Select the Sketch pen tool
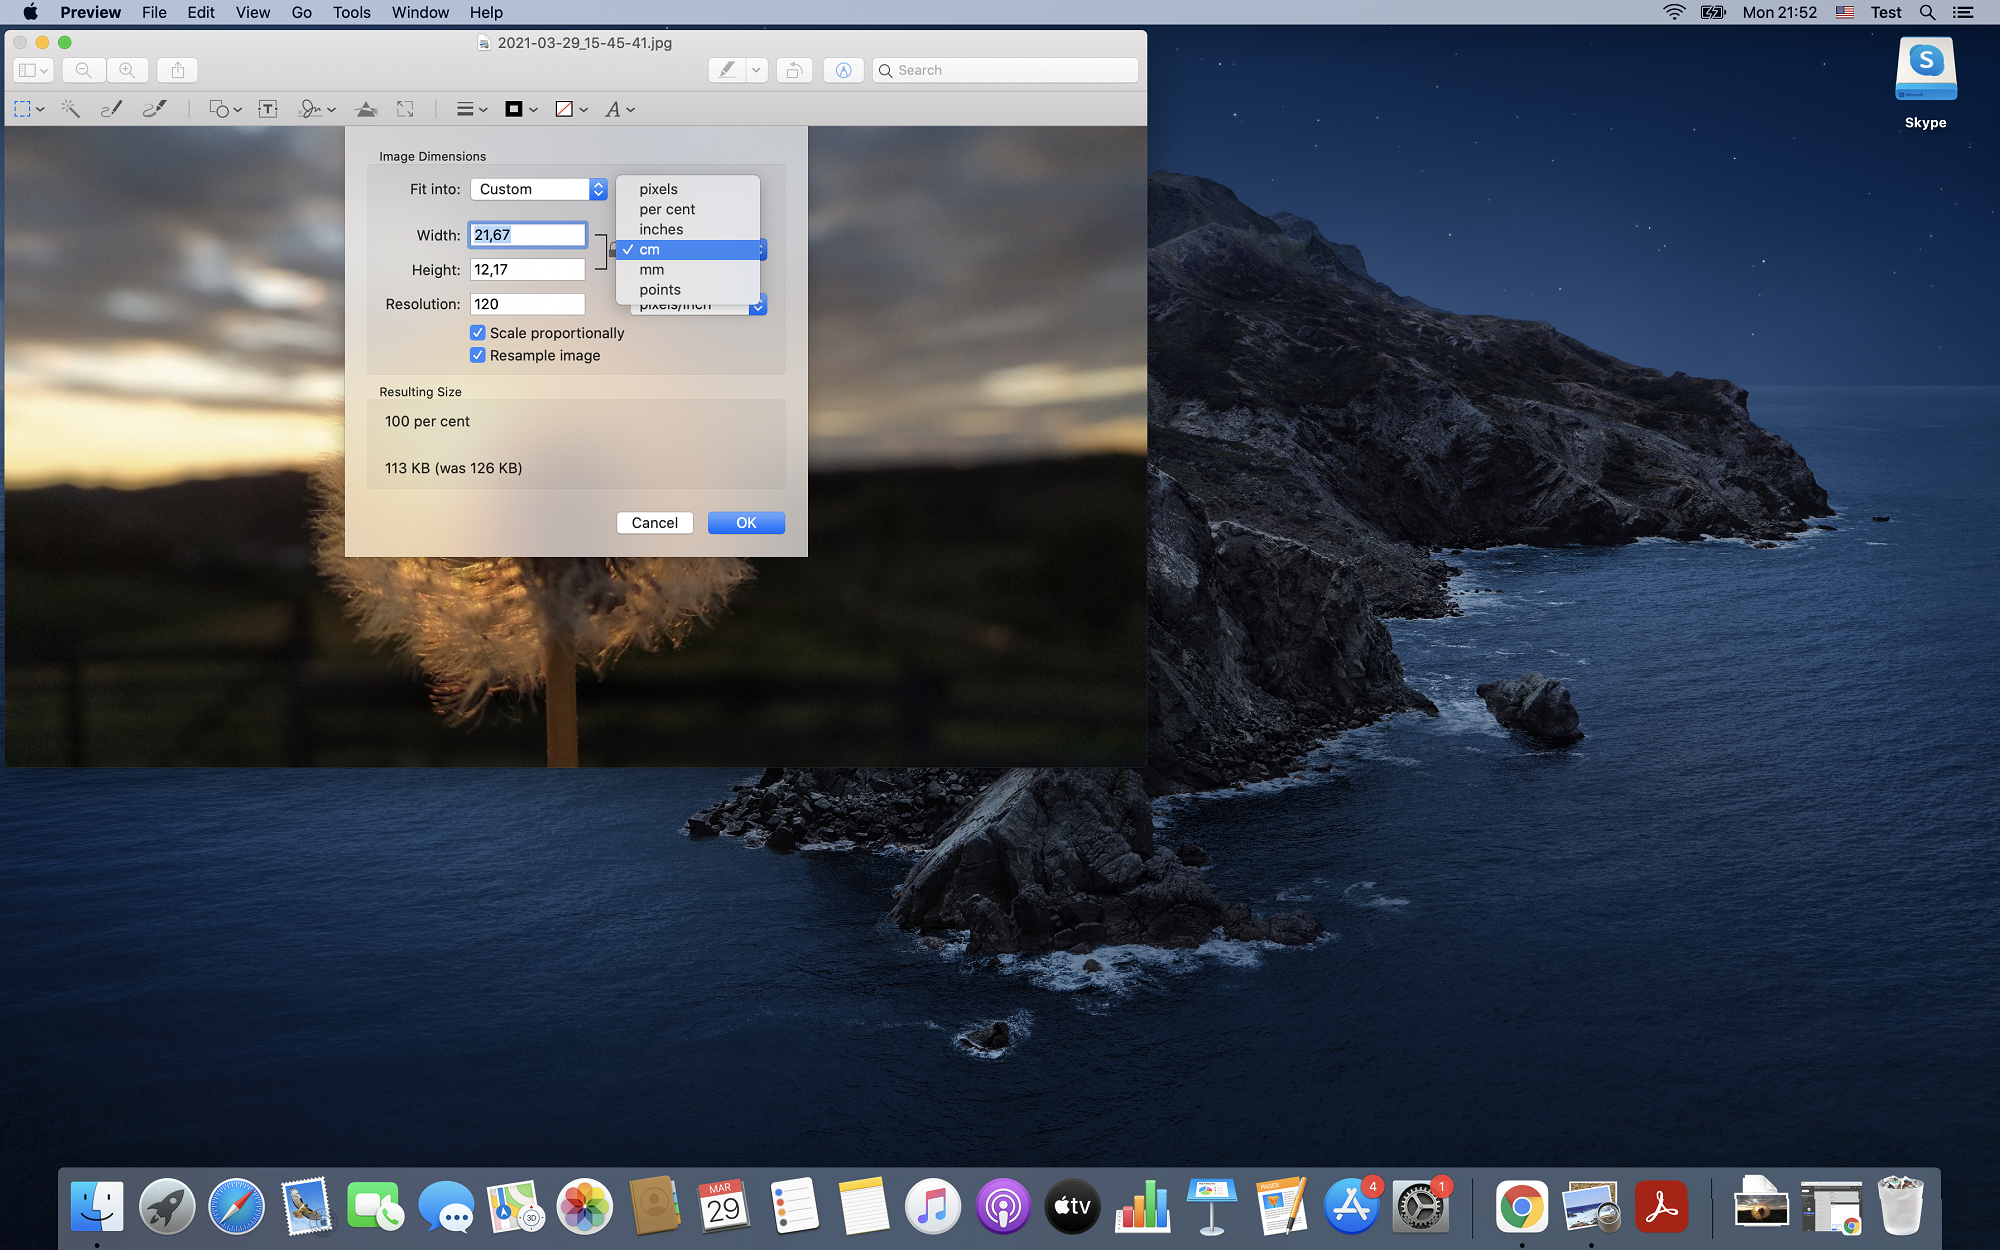 [x=111, y=109]
